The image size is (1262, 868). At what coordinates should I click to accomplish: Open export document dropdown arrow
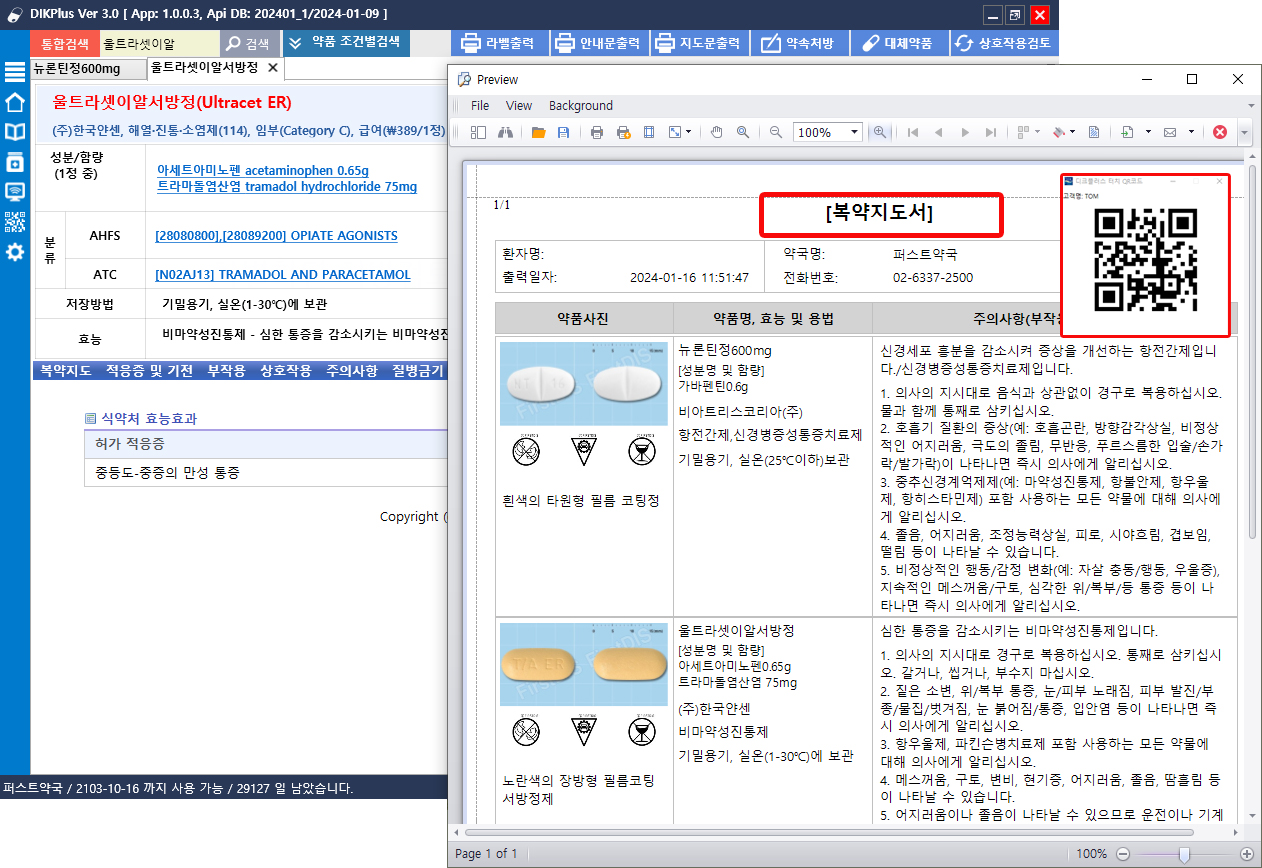(x=1148, y=132)
